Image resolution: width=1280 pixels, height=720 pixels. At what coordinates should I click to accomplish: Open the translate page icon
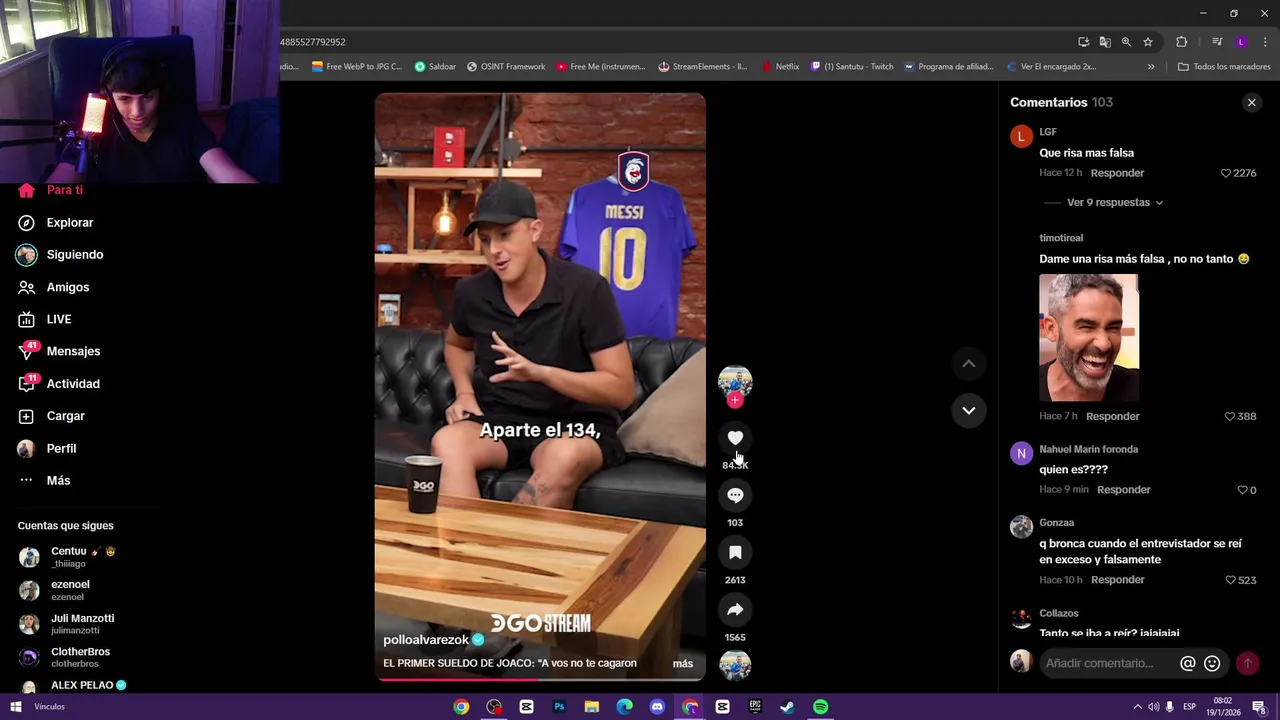(x=1104, y=42)
